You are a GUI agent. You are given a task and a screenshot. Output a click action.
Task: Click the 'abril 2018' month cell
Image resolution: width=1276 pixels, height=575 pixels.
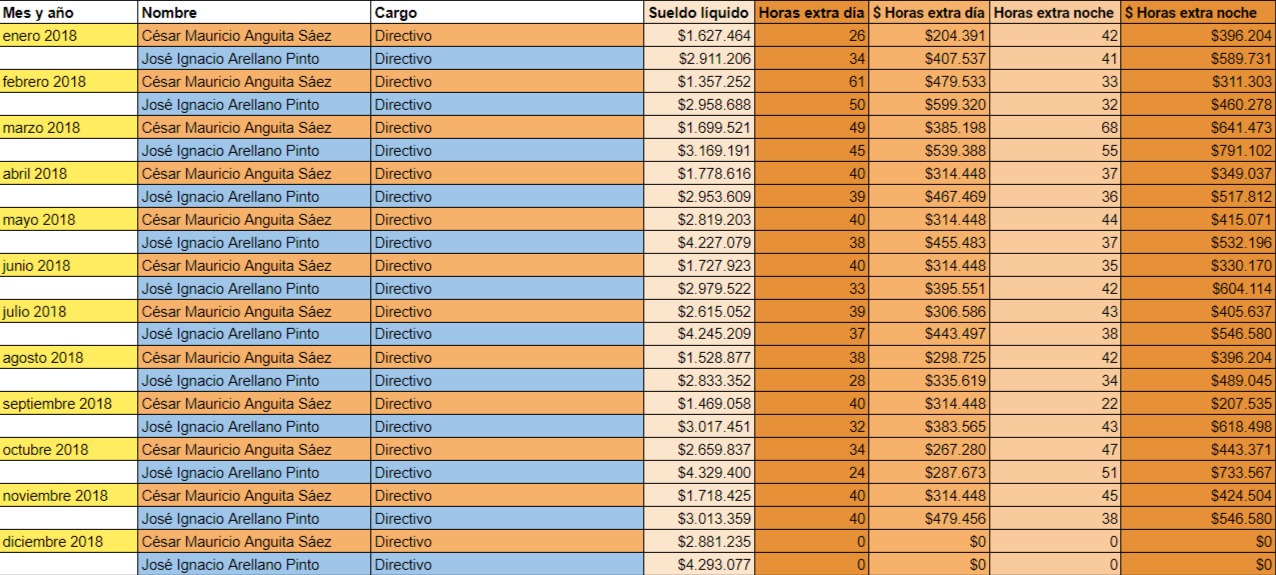(69, 174)
